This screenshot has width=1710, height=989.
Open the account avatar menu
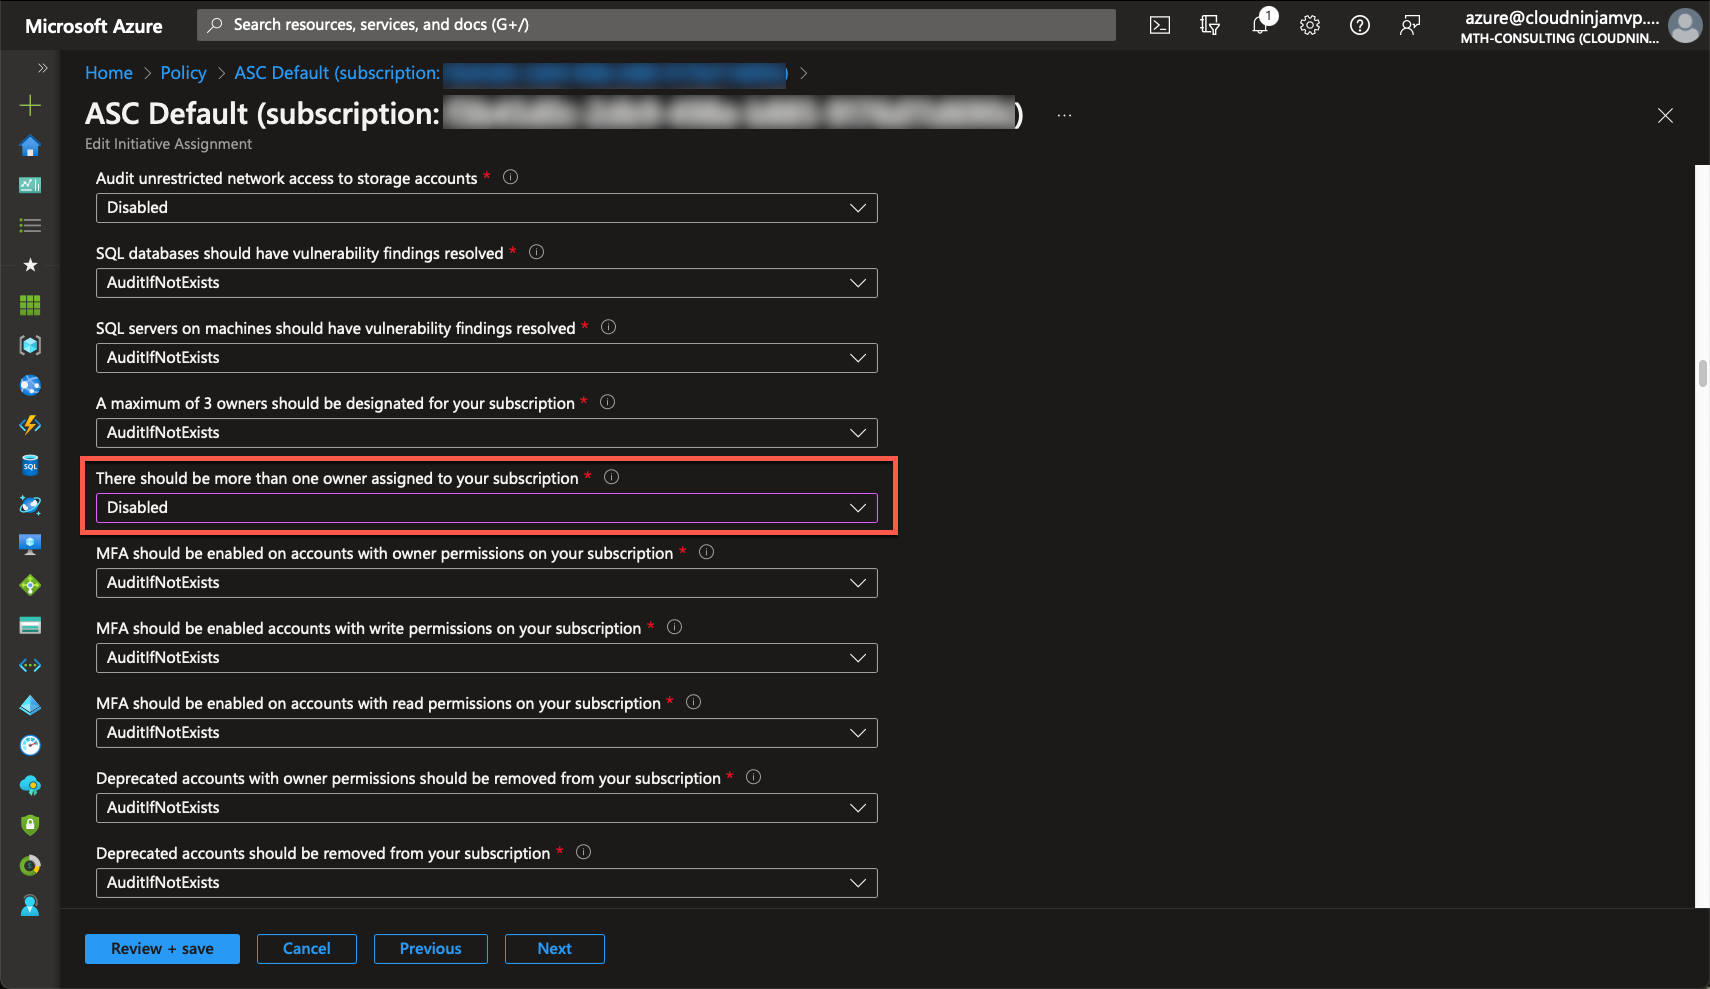1685,25
